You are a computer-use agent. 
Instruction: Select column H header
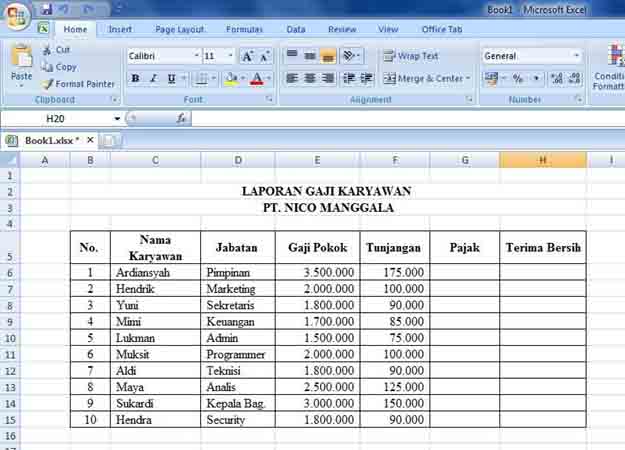(543, 160)
